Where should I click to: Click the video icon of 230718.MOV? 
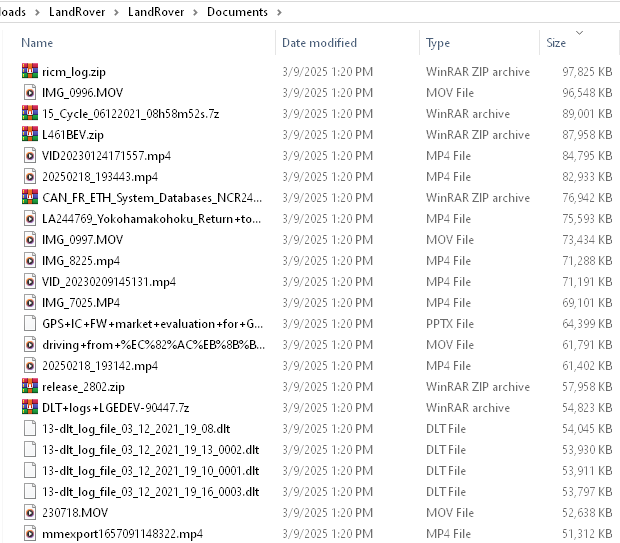coord(30,512)
